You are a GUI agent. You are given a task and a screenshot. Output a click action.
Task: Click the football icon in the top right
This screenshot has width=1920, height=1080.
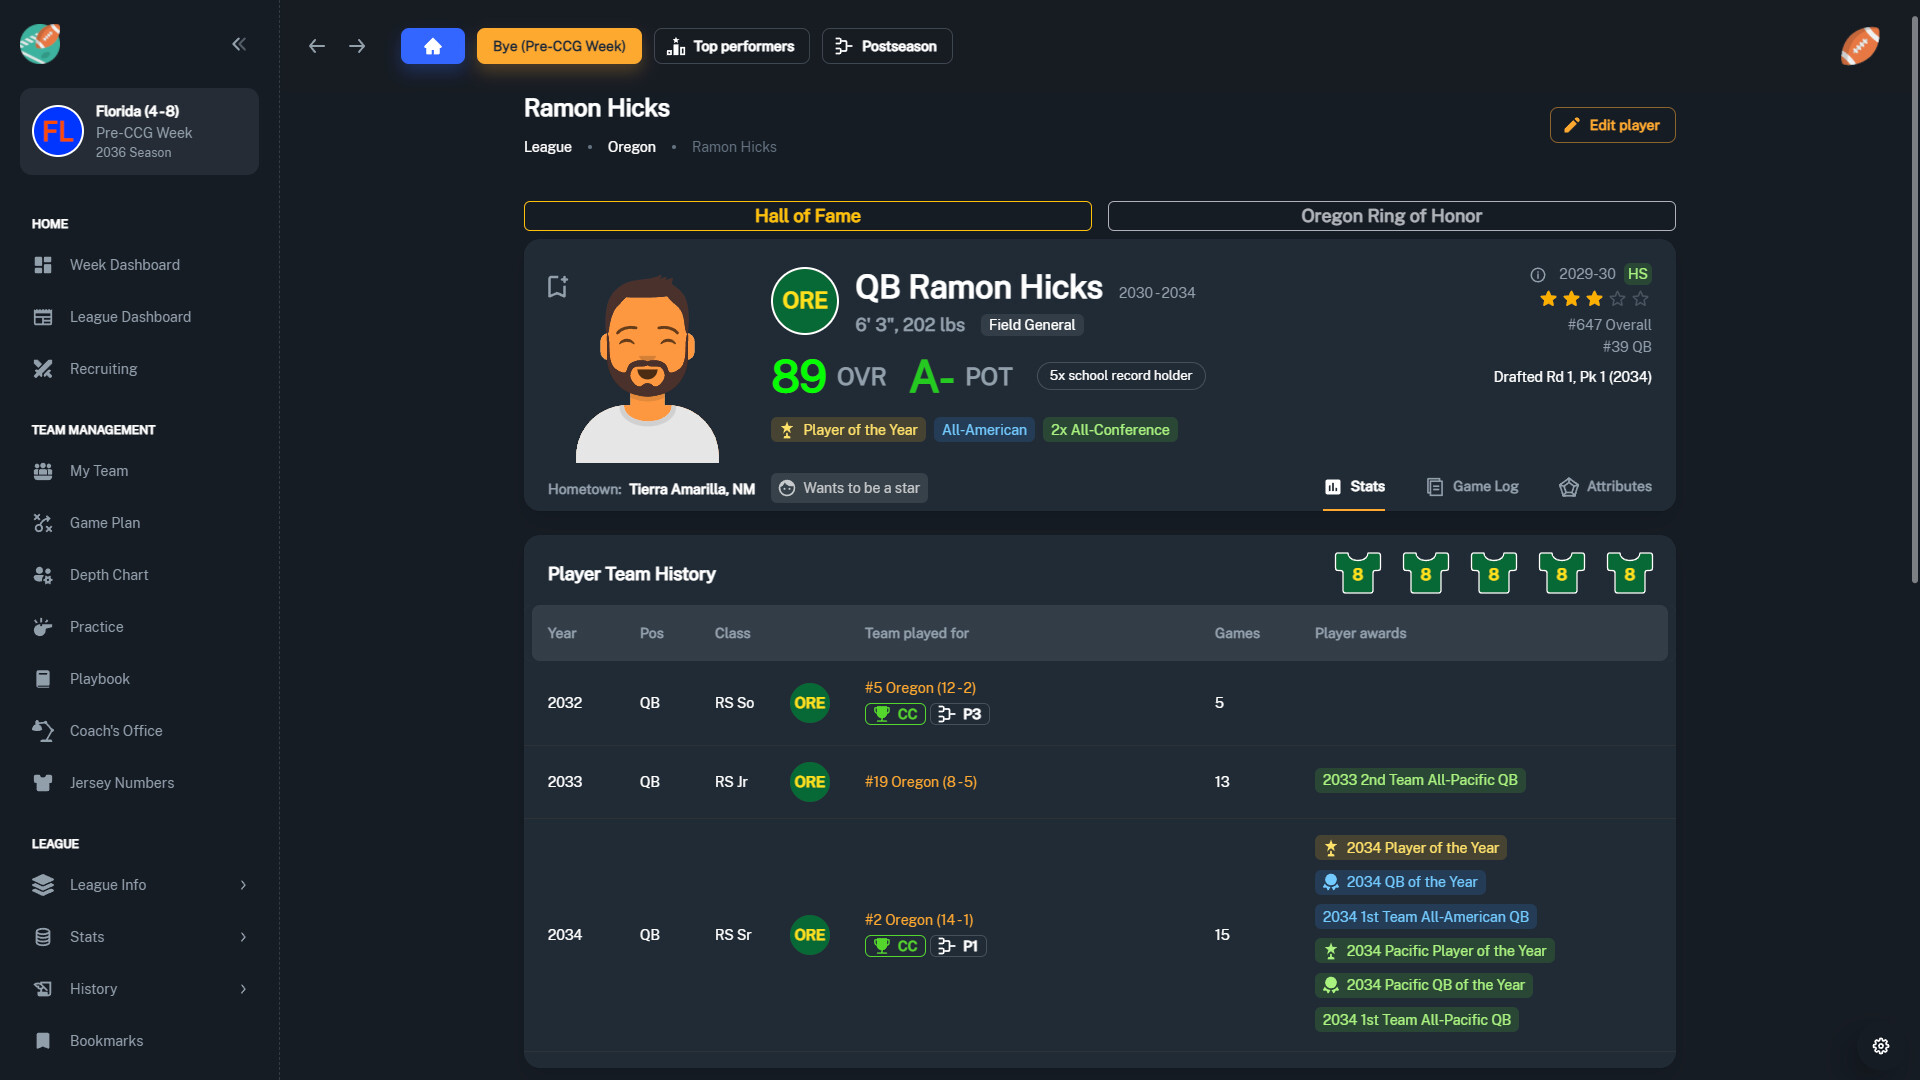click(x=1860, y=45)
